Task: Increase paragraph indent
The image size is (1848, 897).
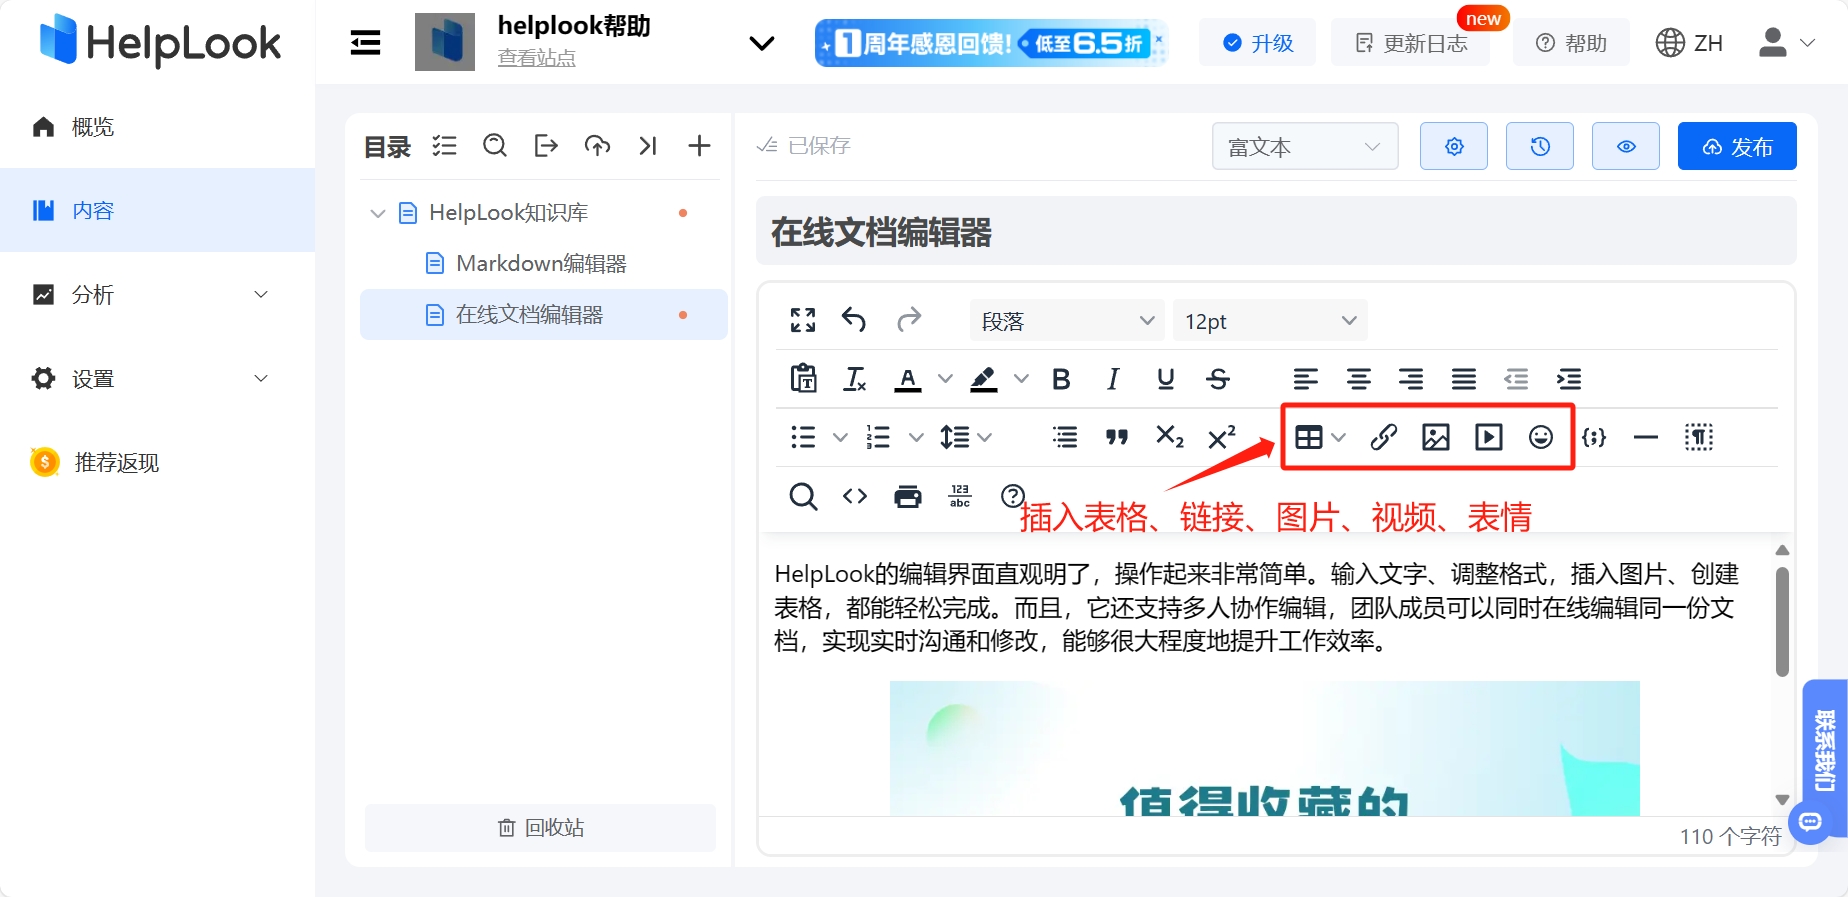Action: [1569, 379]
